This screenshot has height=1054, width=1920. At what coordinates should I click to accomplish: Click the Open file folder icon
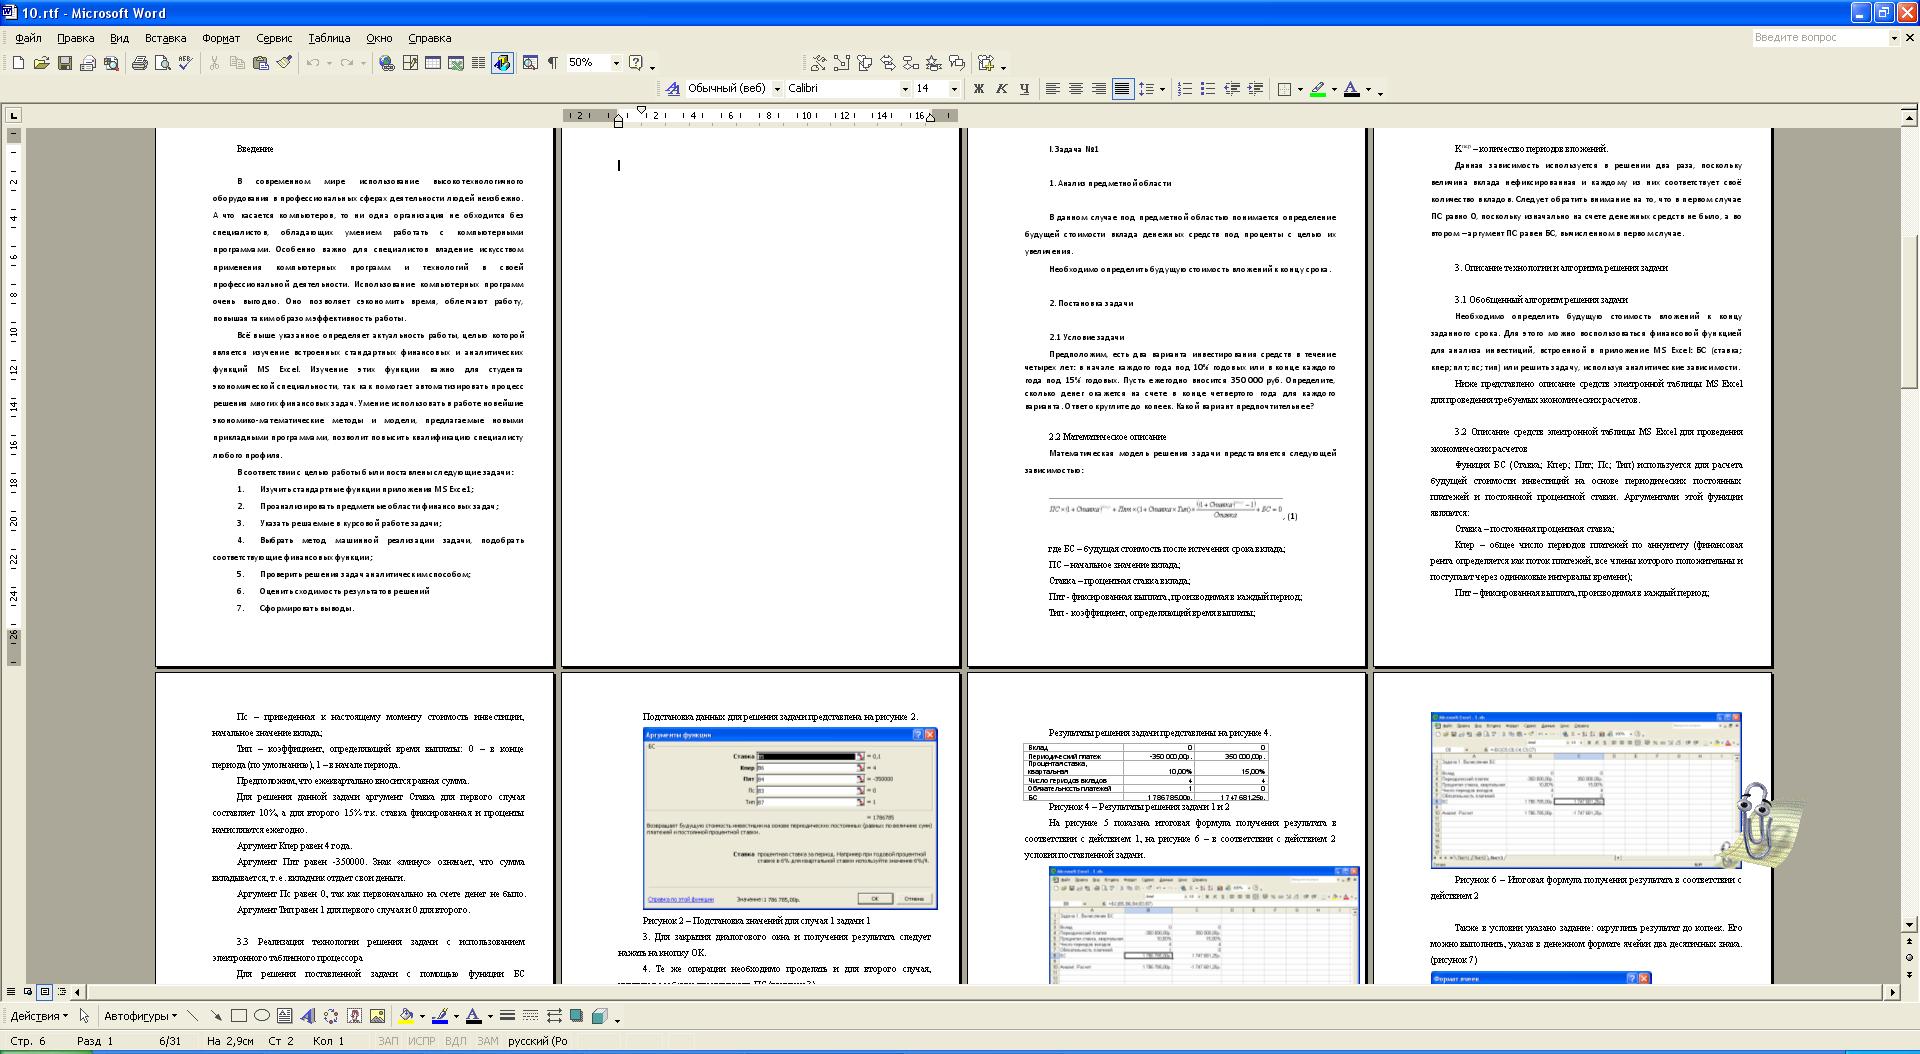[x=41, y=63]
